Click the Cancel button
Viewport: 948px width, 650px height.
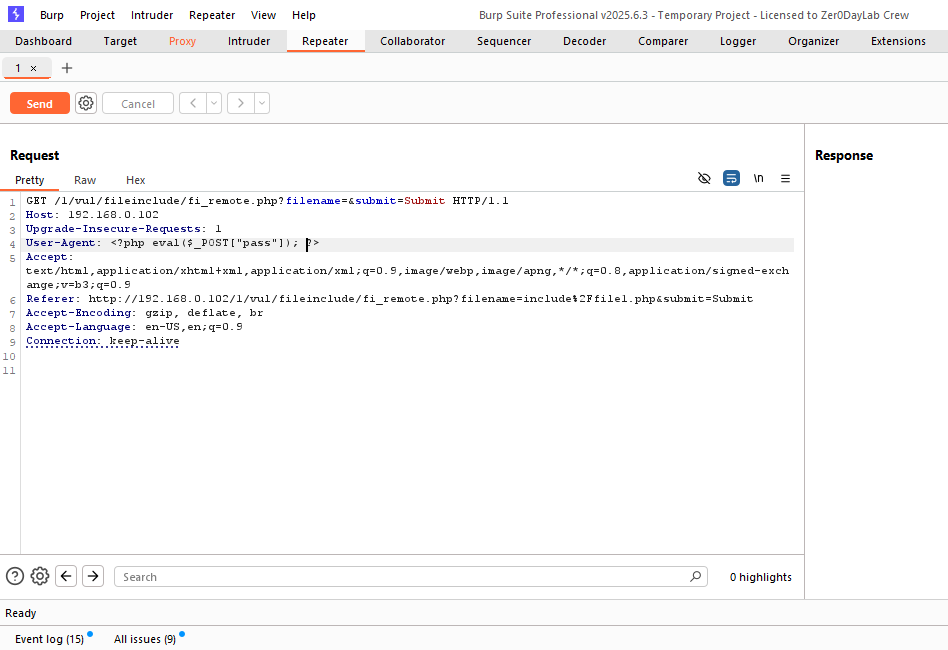[138, 103]
